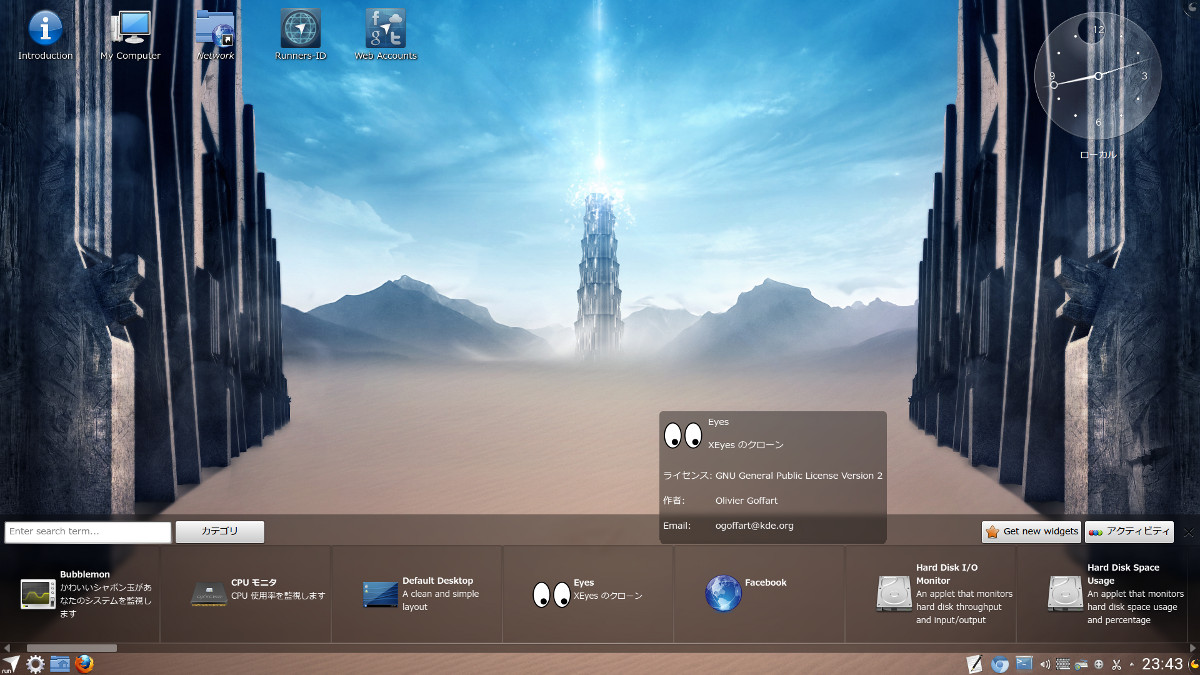Click the Eyes icon in tooltip popup
Image resolution: width=1200 pixels, height=675 pixels.
pos(683,435)
